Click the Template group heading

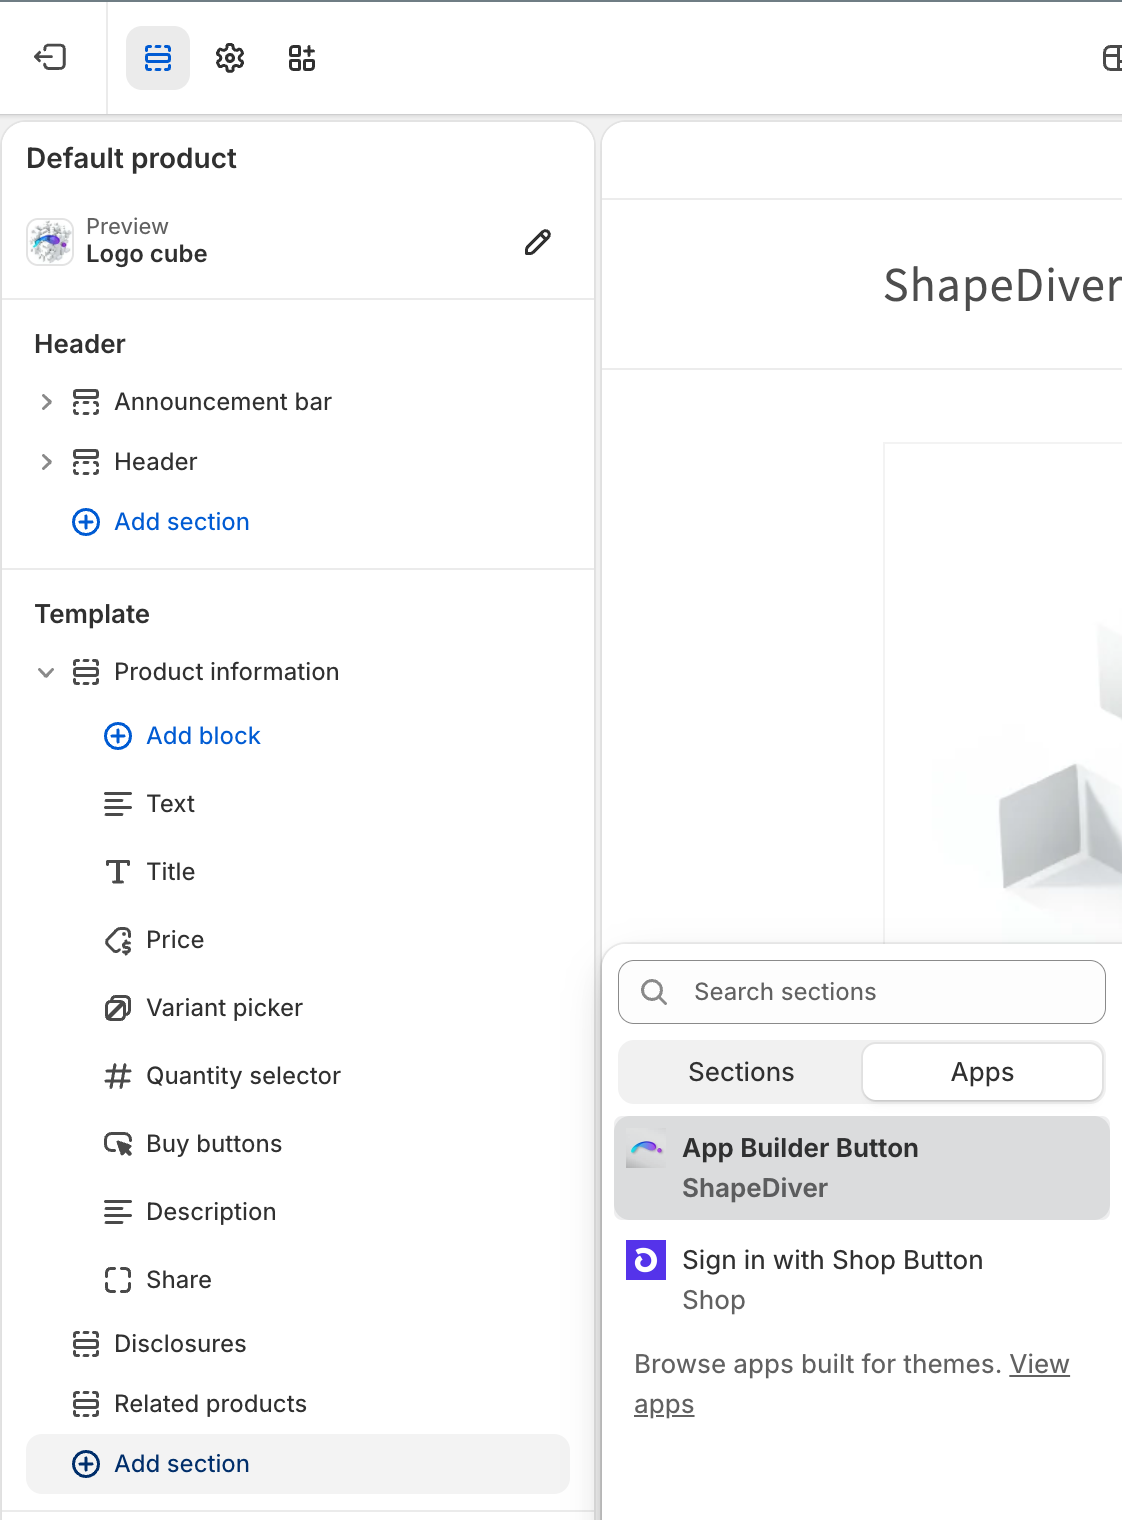(92, 614)
